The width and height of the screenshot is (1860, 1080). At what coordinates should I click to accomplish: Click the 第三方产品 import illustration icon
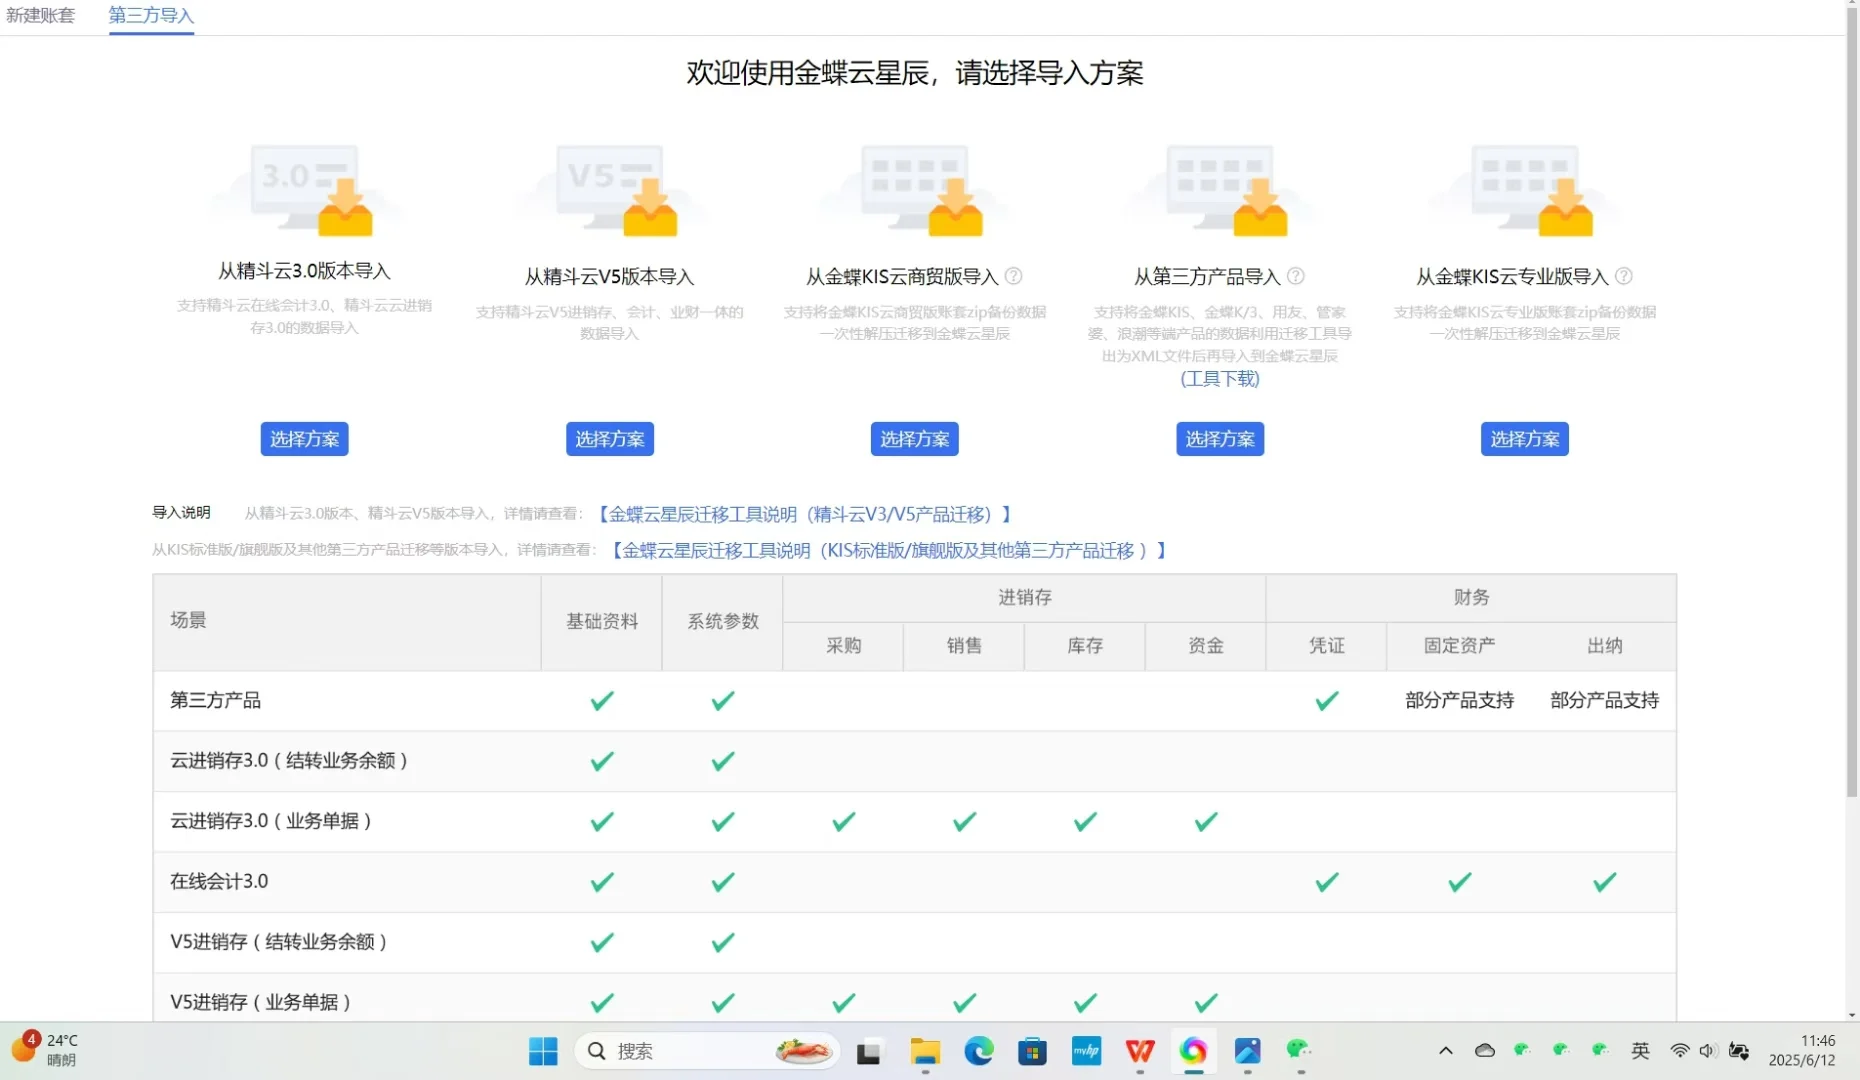click(x=1219, y=190)
